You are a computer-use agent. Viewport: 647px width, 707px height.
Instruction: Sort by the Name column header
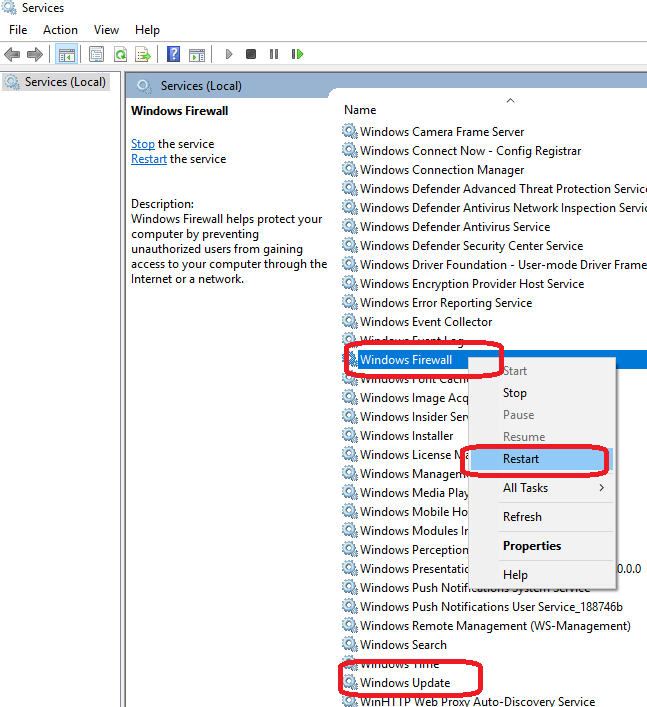tap(360, 110)
